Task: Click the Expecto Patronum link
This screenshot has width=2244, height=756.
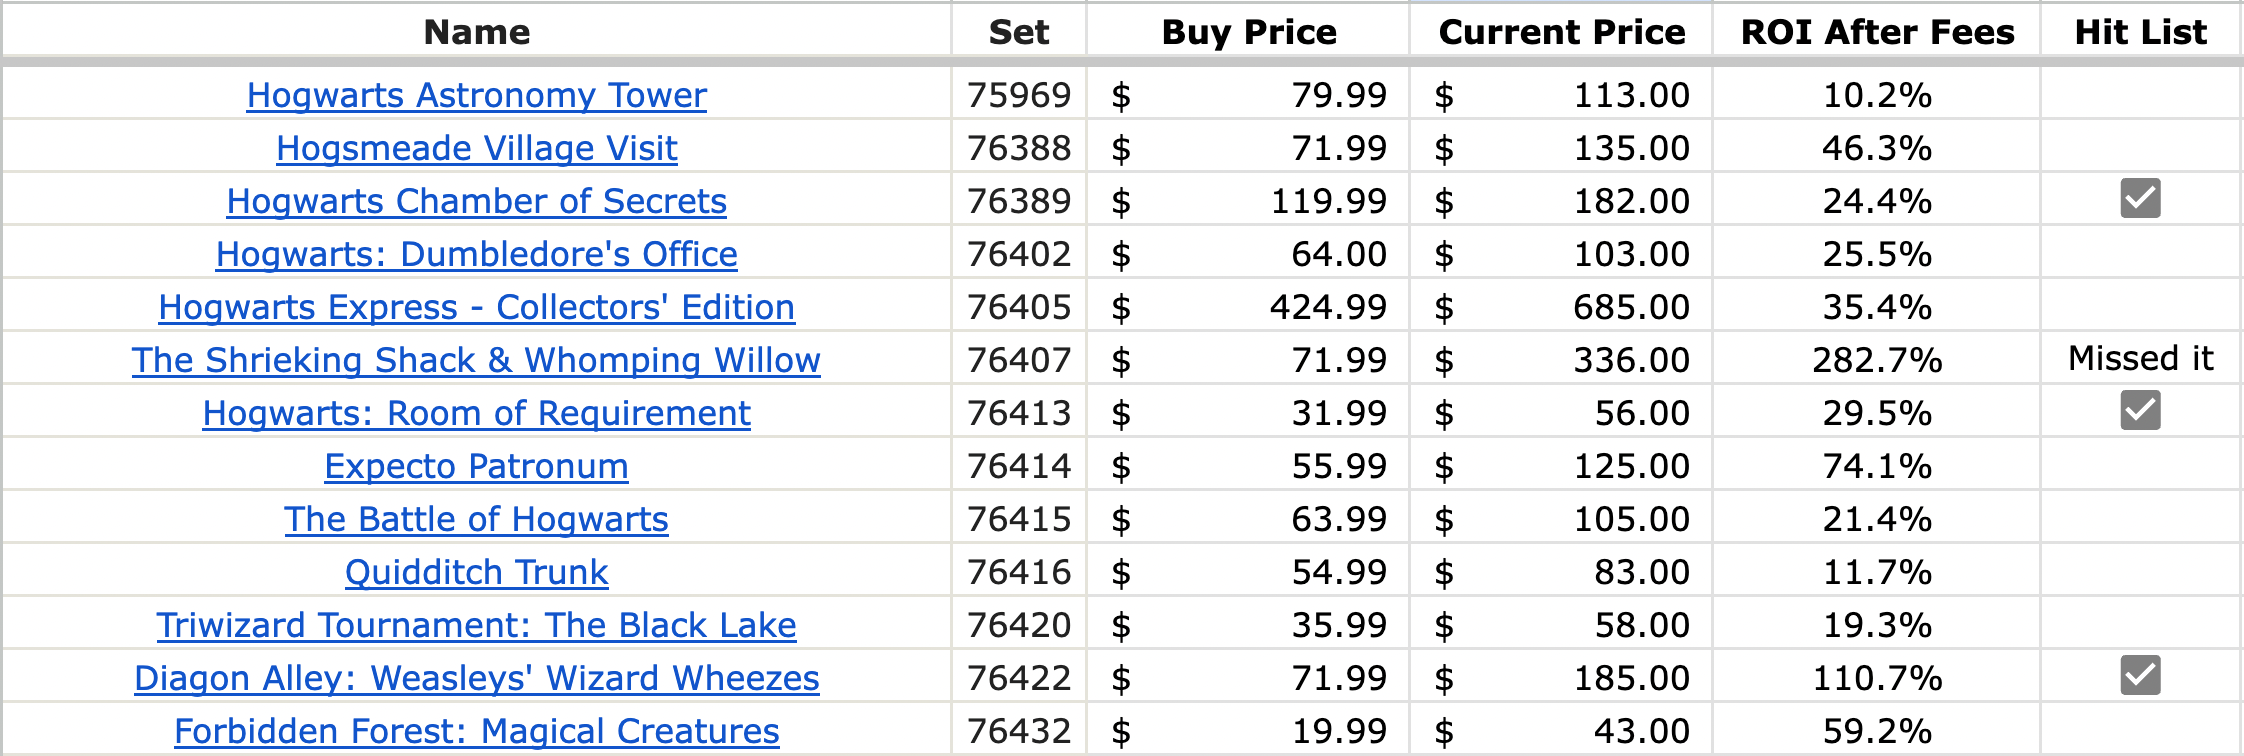Action: (476, 466)
